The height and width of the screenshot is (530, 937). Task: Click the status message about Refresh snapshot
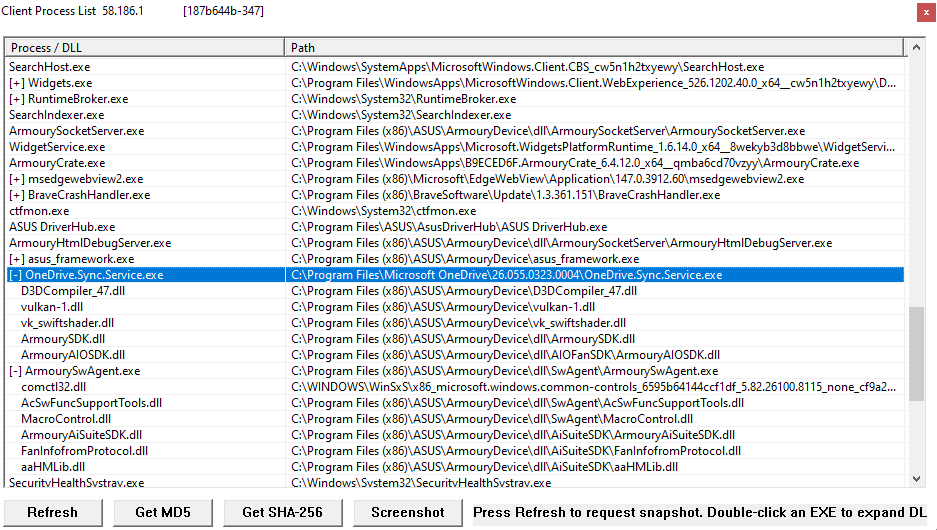click(700, 513)
